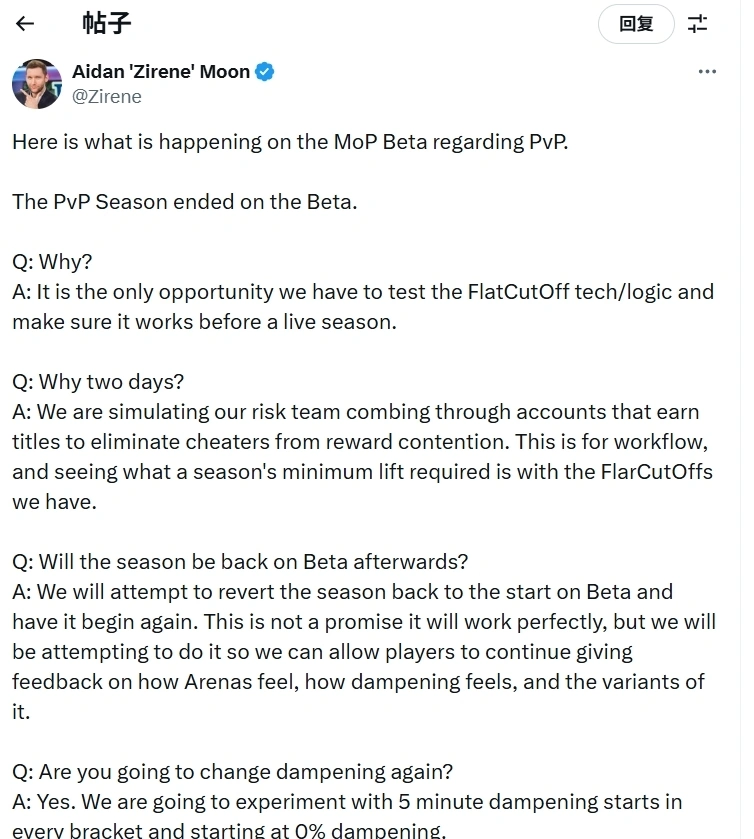Open Aidan 'Zirene' Moon's profile picture

(x=37, y=84)
